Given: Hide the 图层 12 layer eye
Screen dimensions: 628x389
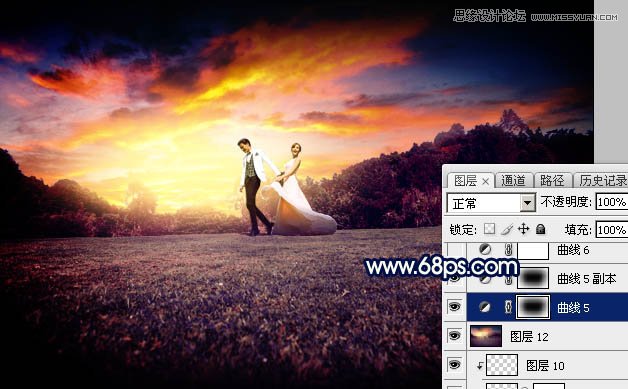Looking at the screenshot, I should coord(455,336).
